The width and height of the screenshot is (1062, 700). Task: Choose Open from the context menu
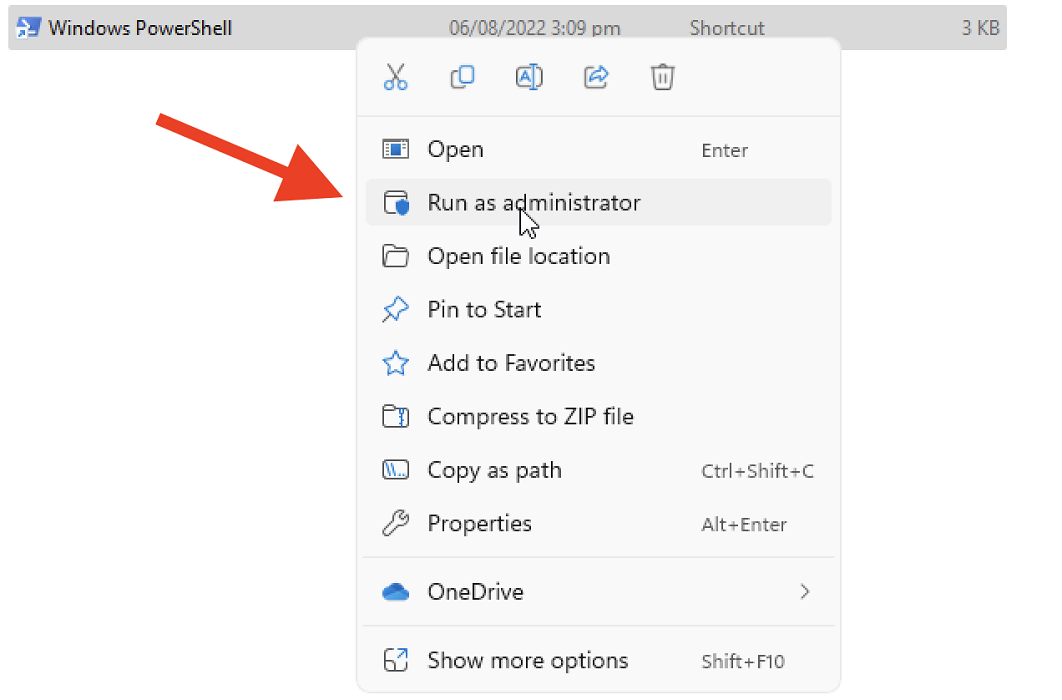point(456,149)
